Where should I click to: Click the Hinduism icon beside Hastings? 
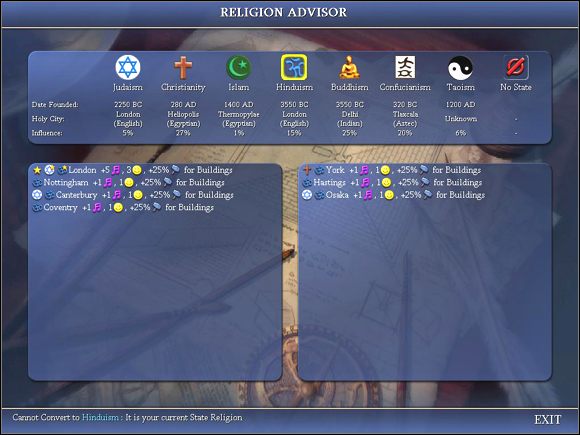pos(307,183)
